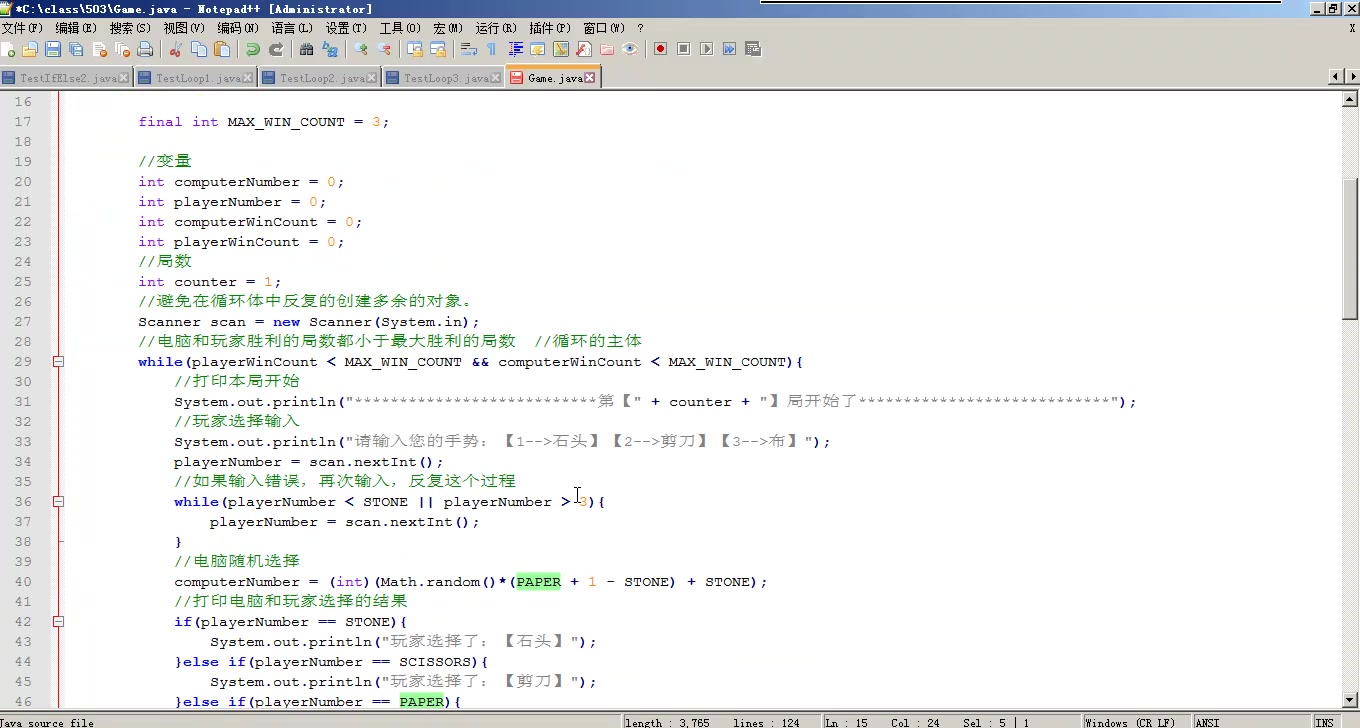Close the TestLoop3.java tab
1360x728 pixels.
(x=495, y=78)
